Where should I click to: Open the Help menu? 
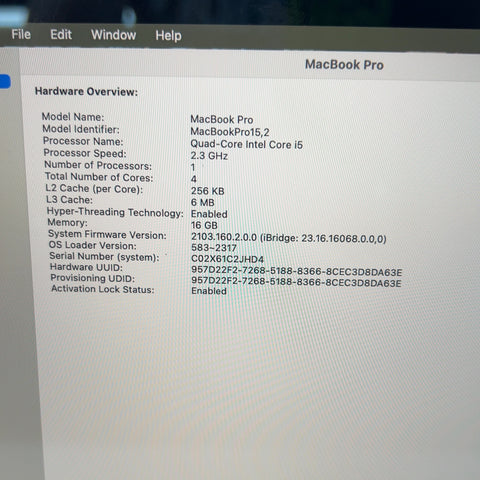pyautogui.click(x=168, y=36)
